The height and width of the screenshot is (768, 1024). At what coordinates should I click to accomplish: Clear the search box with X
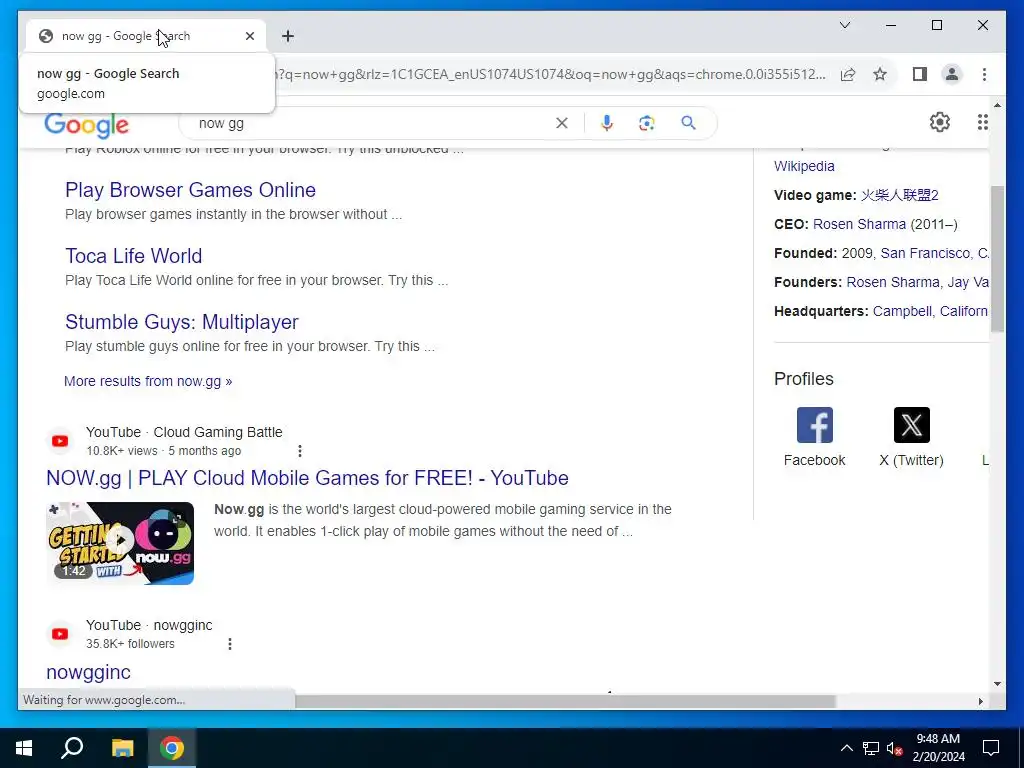562,123
